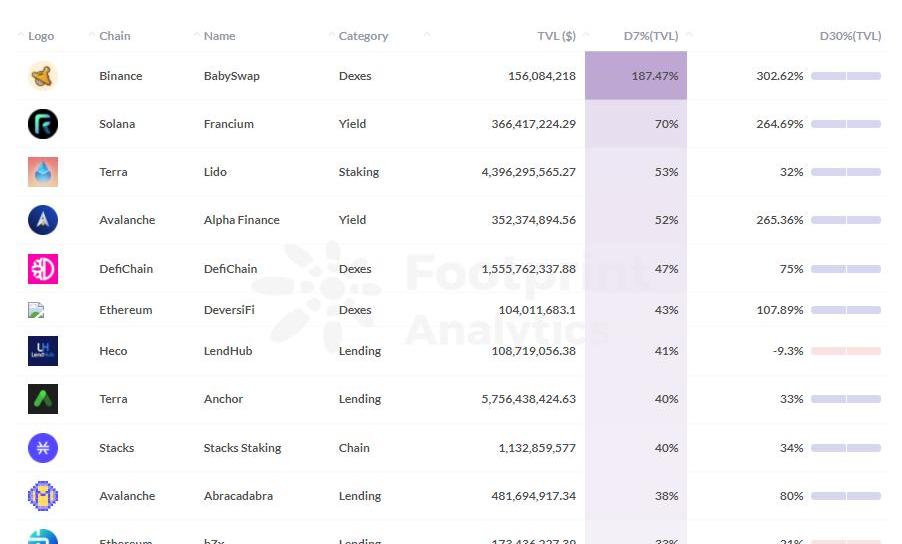This screenshot has height=544, width=902.
Task: Open the BabySwap project name
Action: coord(231,76)
